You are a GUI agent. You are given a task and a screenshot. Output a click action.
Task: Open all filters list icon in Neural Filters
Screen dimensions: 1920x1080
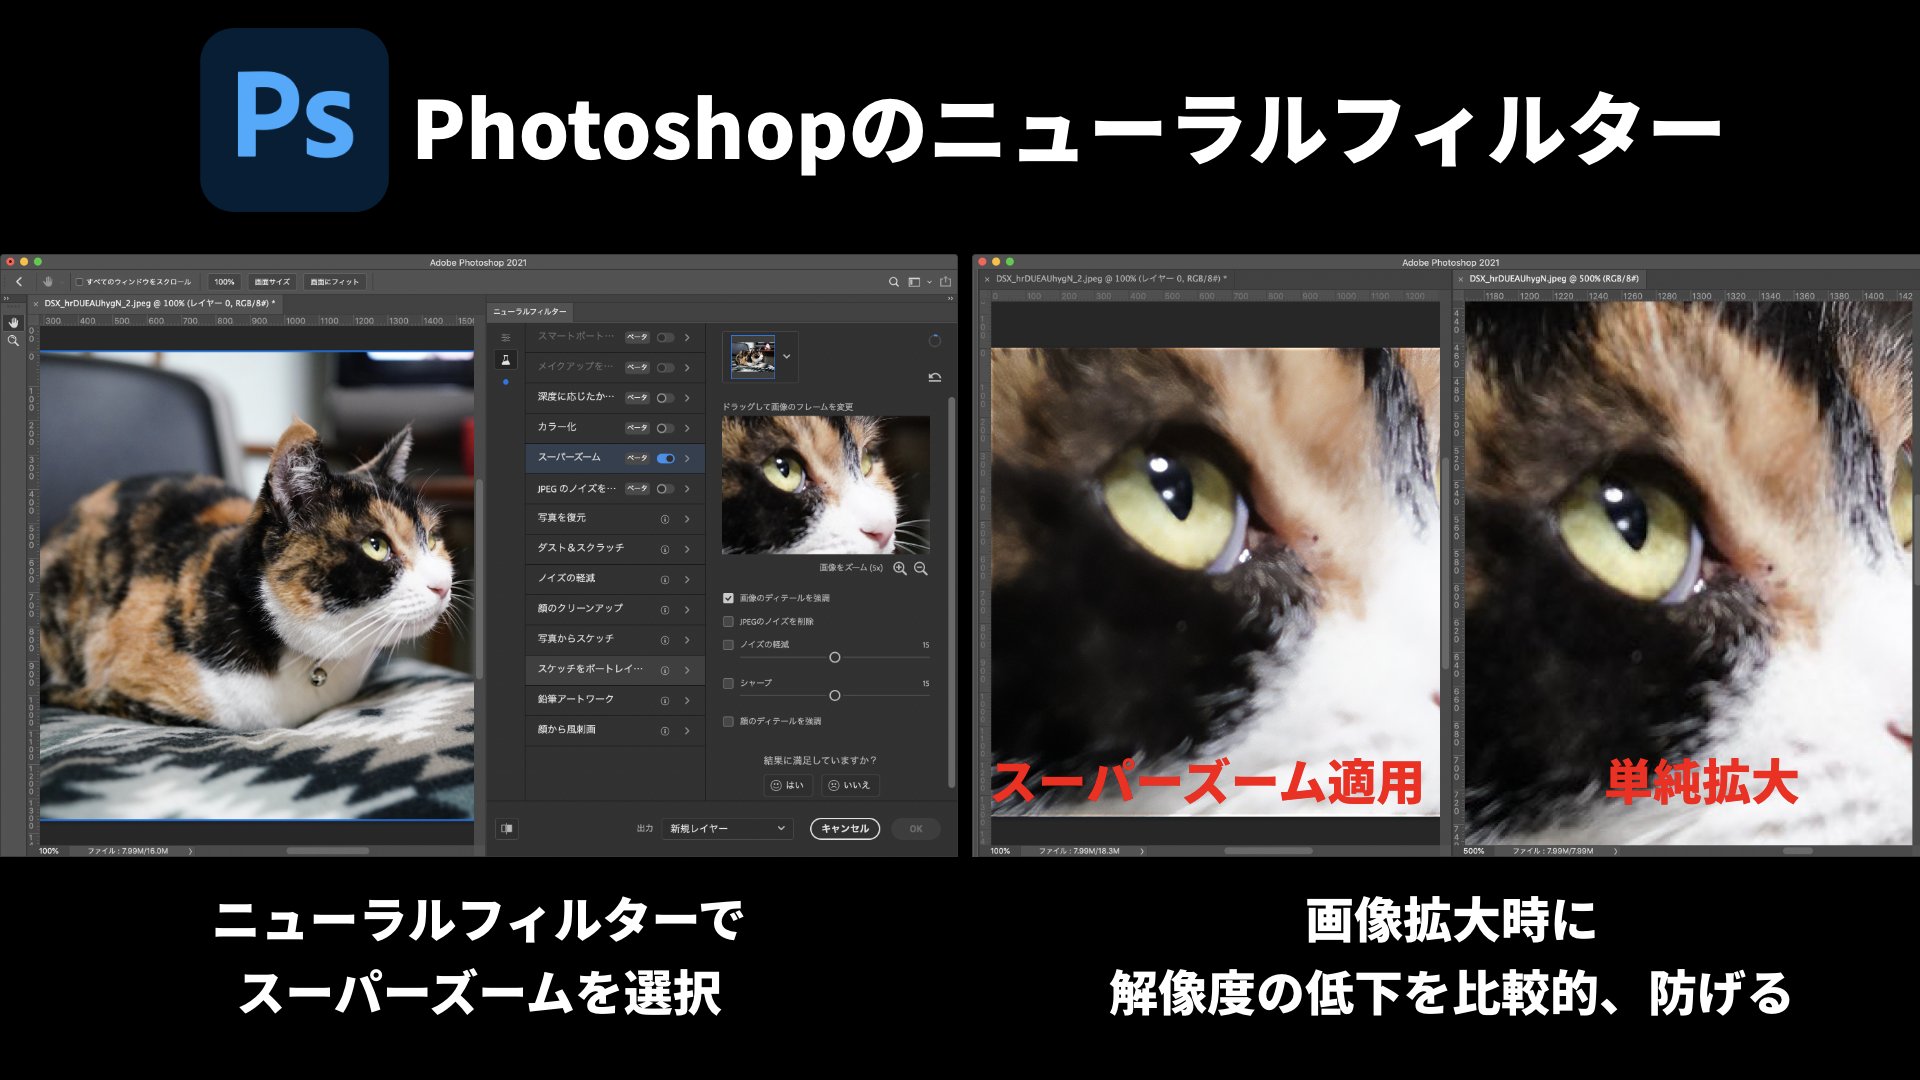click(x=506, y=338)
